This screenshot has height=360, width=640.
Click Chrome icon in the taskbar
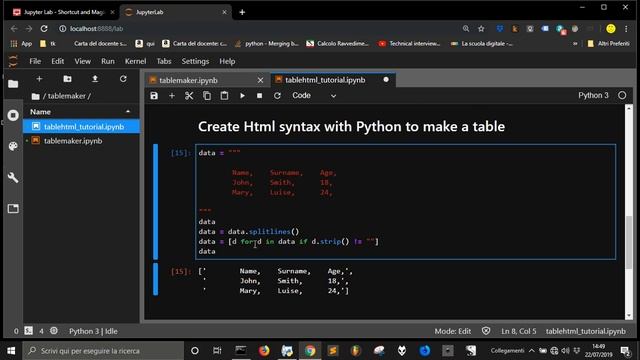[x=310, y=351]
